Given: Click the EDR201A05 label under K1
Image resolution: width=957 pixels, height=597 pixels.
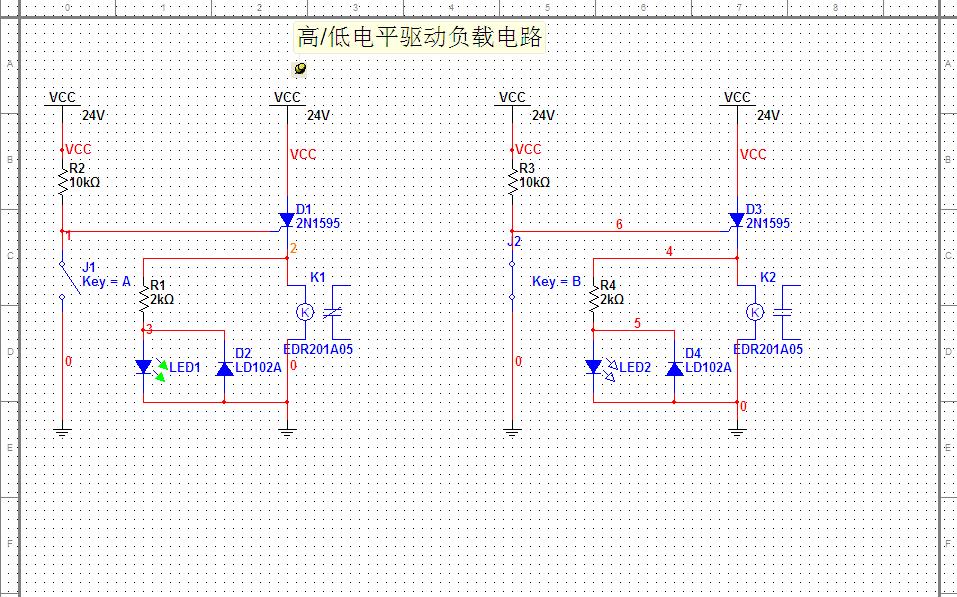Looking at the screenshot, I should click(318, 350).
